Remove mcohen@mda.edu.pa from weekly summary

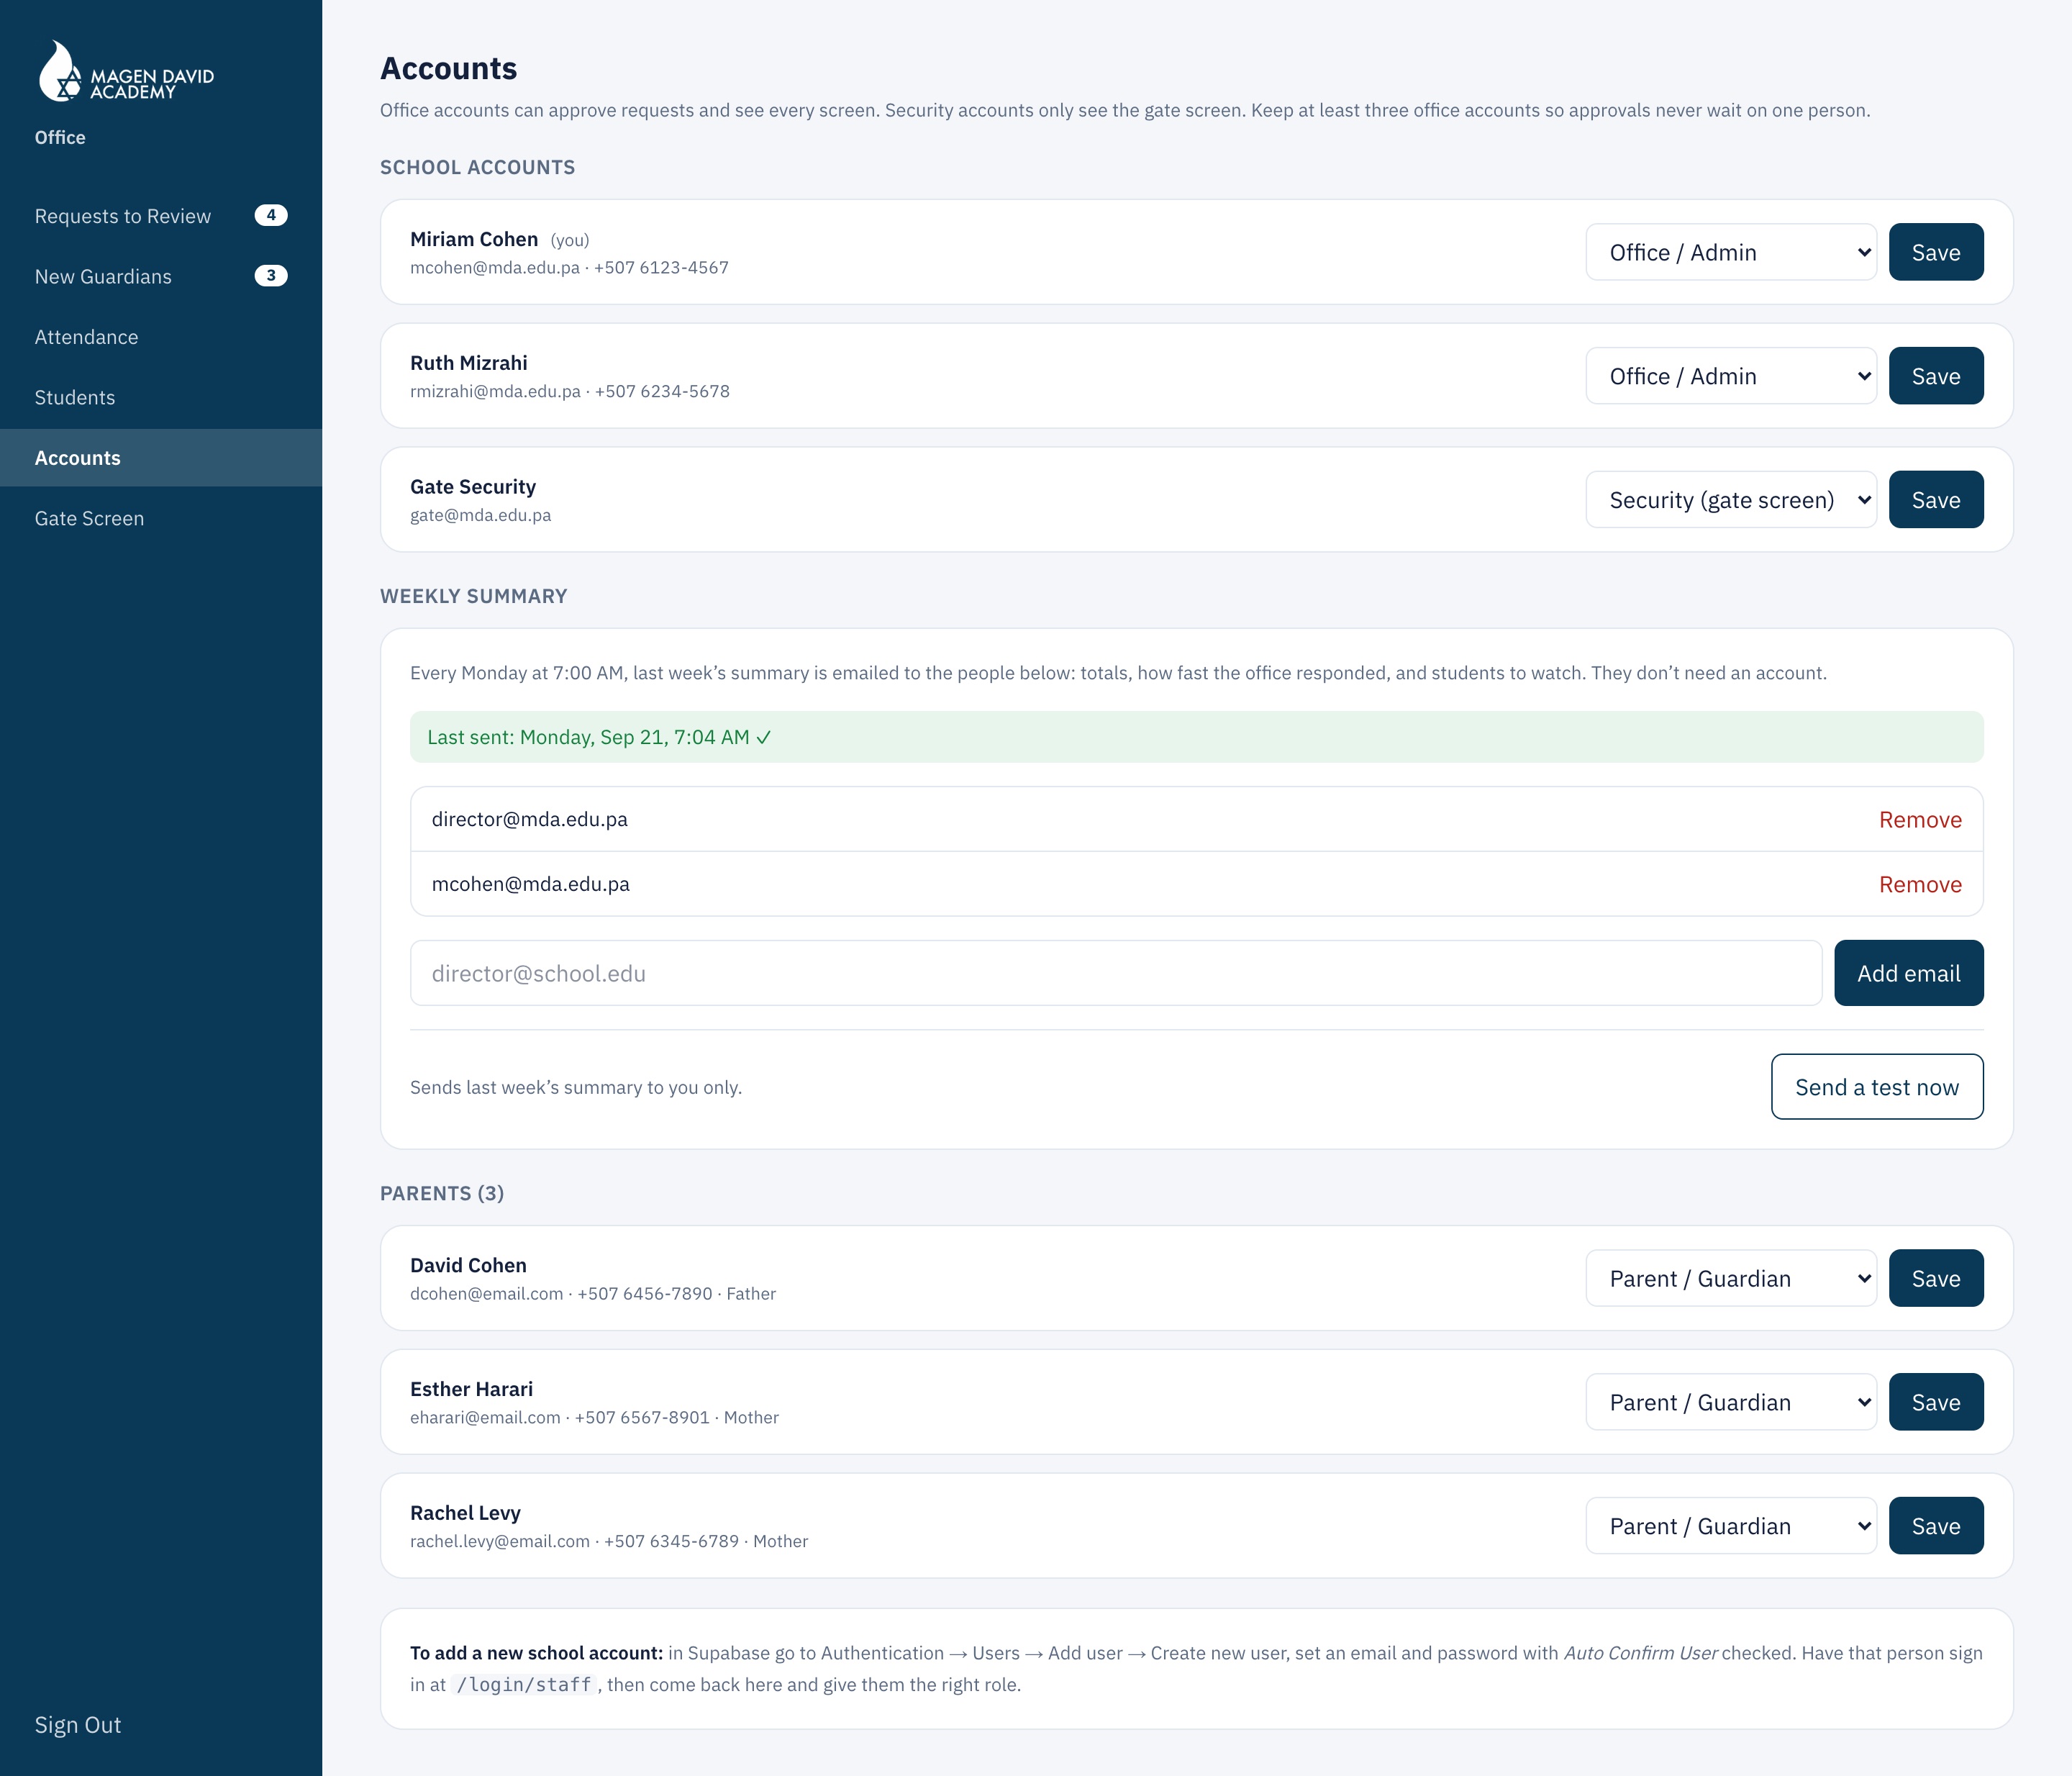[x=1920, y=885]
